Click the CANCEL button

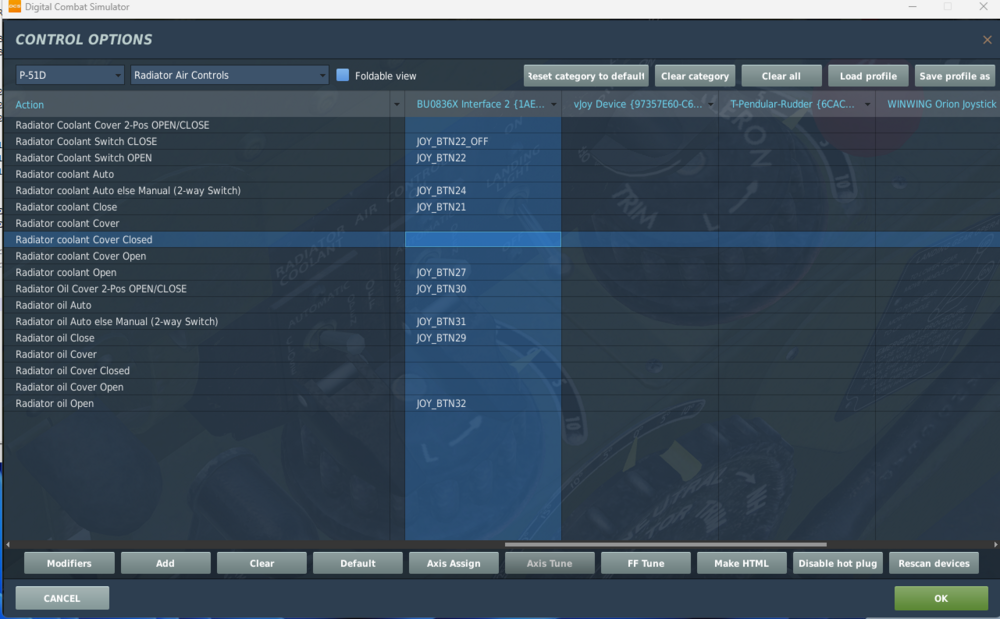click(62, 598)
